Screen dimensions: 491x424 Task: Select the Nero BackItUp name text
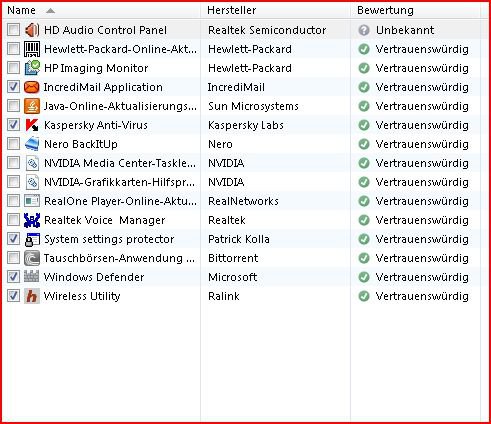[x=81, y=144]
